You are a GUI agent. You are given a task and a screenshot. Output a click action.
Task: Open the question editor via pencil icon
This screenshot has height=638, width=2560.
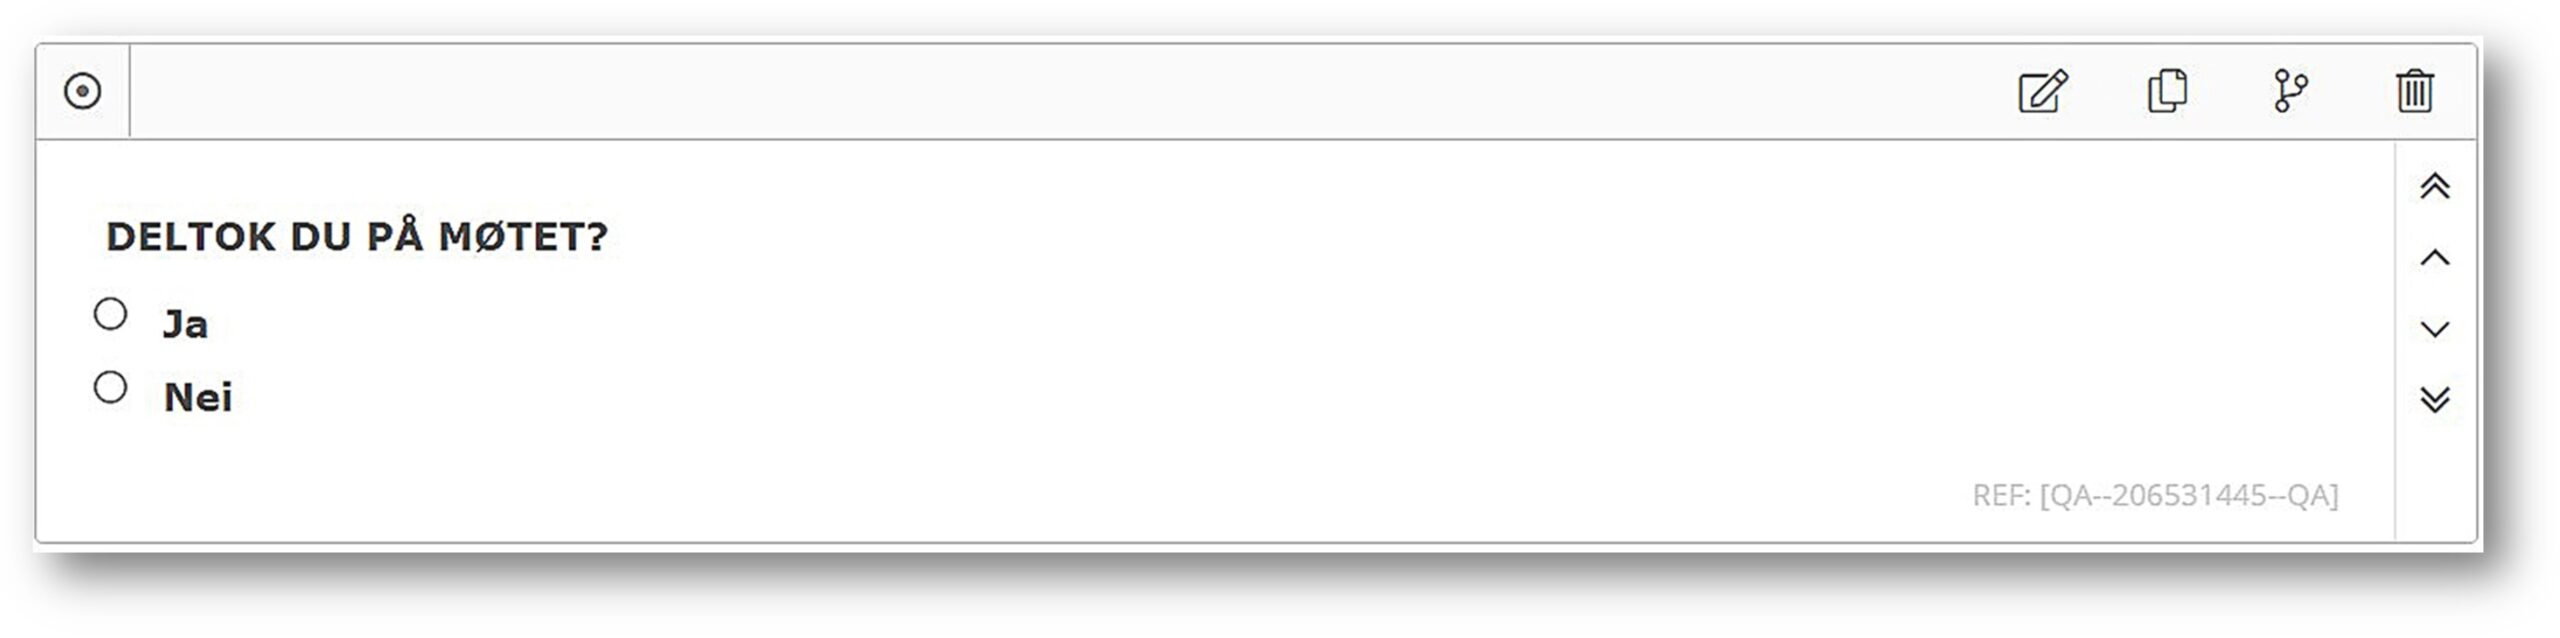point(2042,91)
